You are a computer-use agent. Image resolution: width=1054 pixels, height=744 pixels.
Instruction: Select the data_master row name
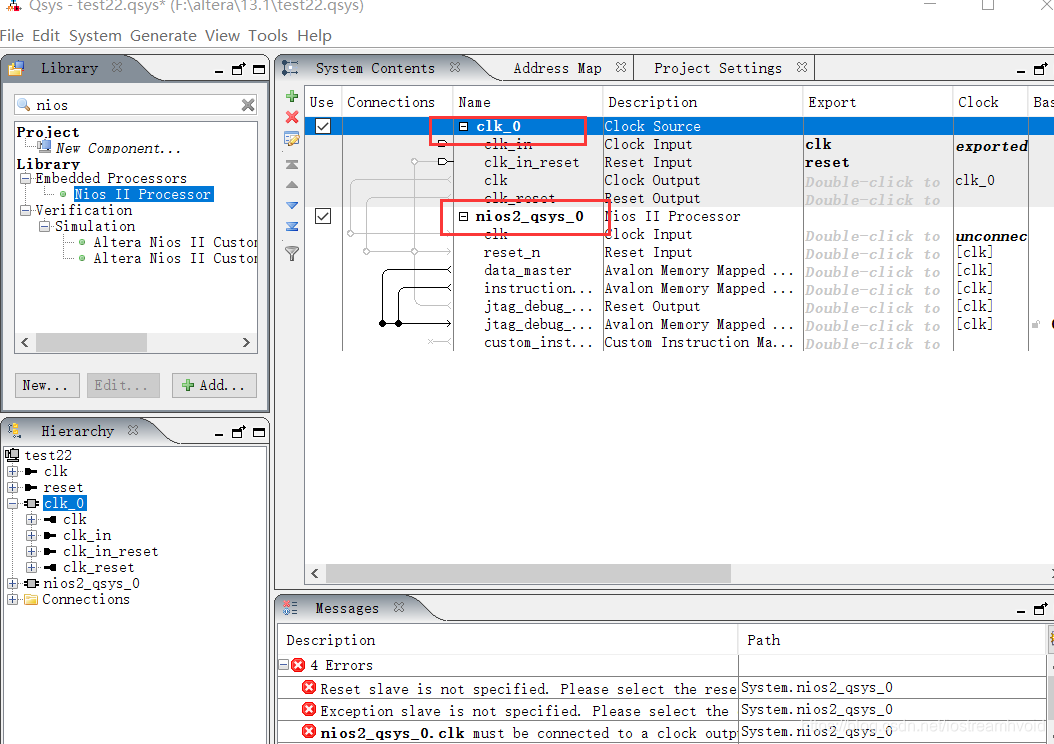click(x=528, y=270)
